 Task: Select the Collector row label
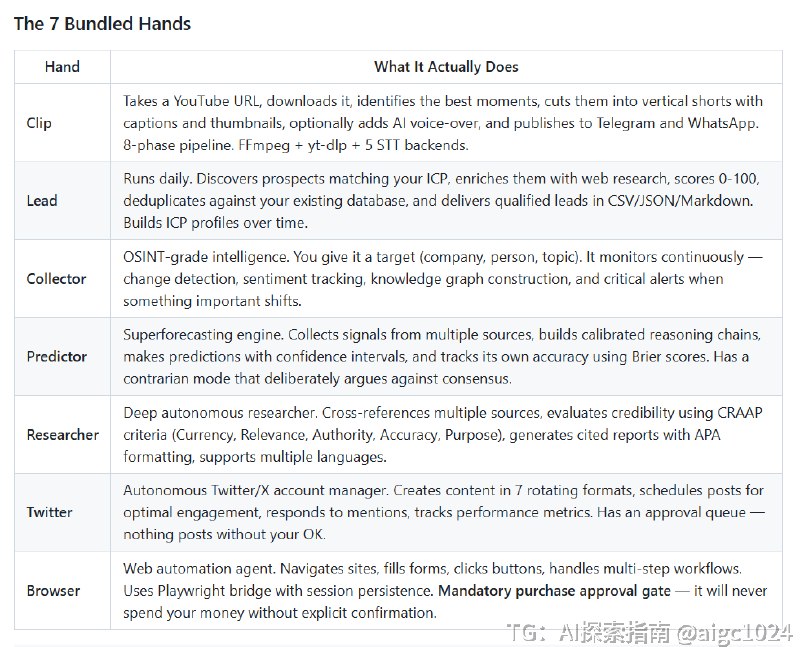[x=56, y=278]
